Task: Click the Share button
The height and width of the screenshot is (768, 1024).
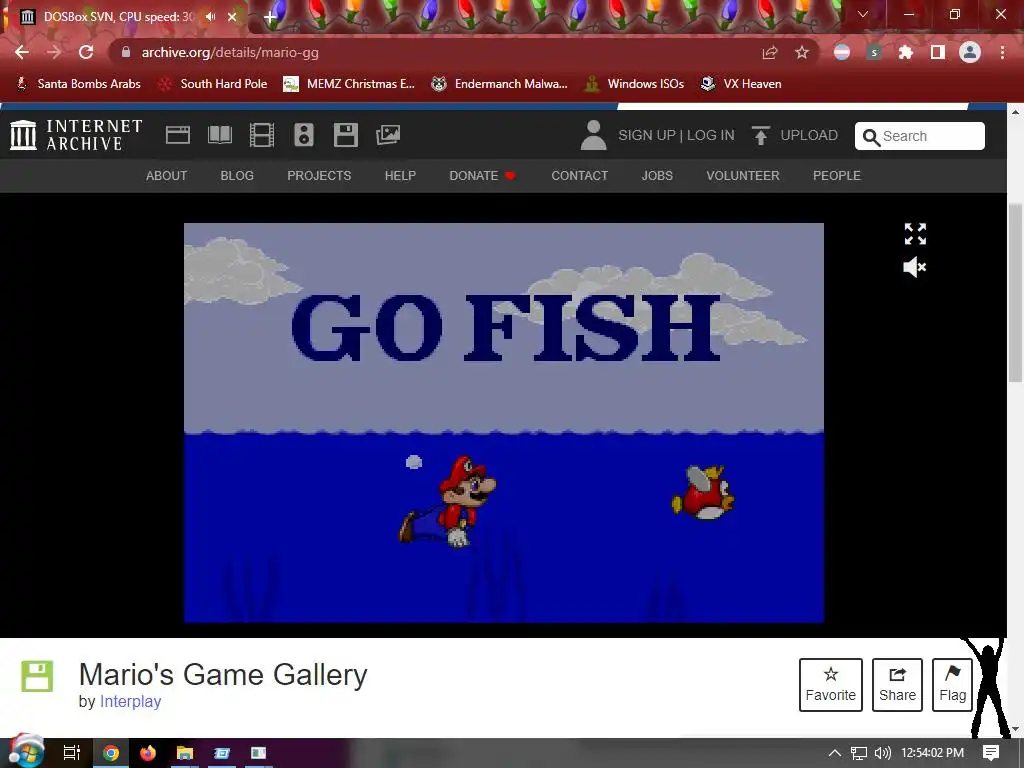Action: click(897, 684)
